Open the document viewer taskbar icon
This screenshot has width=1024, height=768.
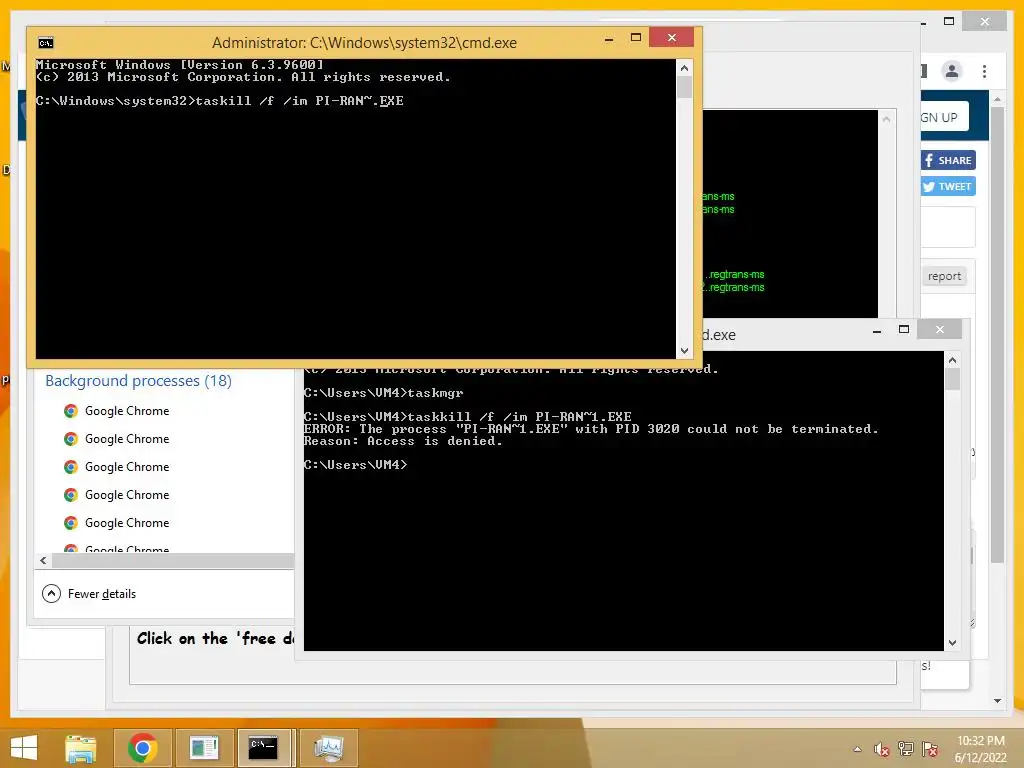pyautogui.click(x=204, y=748)
